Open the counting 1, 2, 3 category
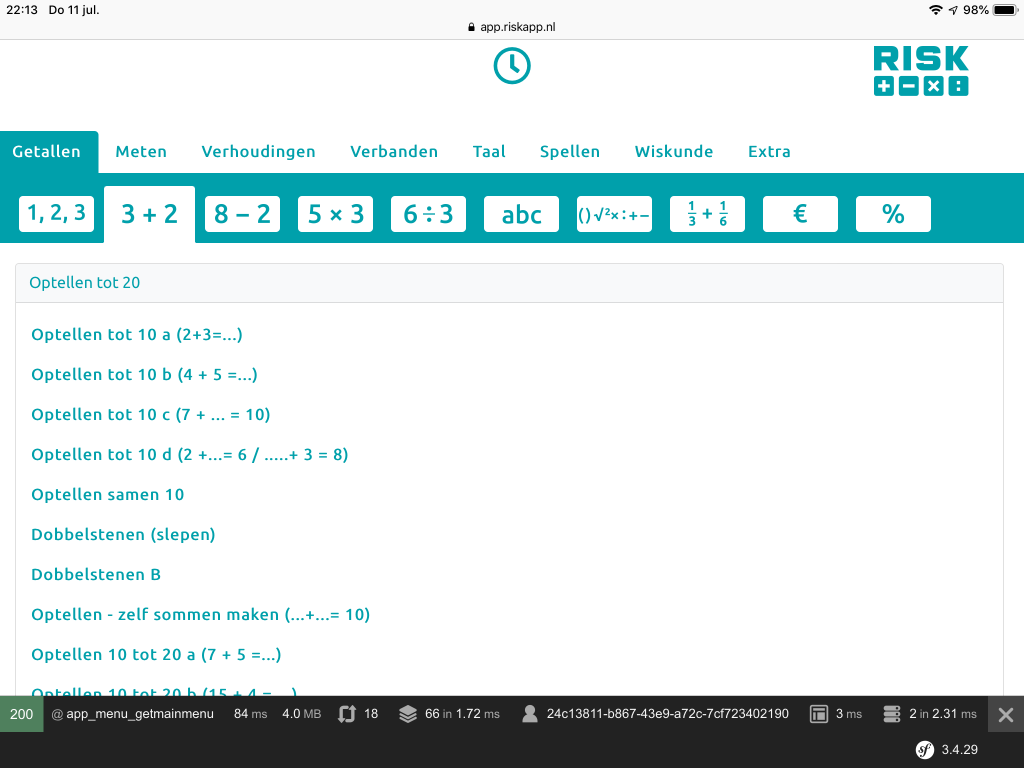This screenshot has height=768, width=1024. click(56, 213)
